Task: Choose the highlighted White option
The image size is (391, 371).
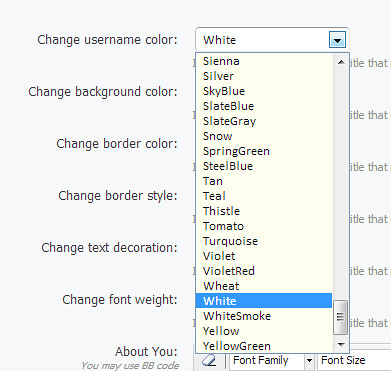Action: point(264,301)
